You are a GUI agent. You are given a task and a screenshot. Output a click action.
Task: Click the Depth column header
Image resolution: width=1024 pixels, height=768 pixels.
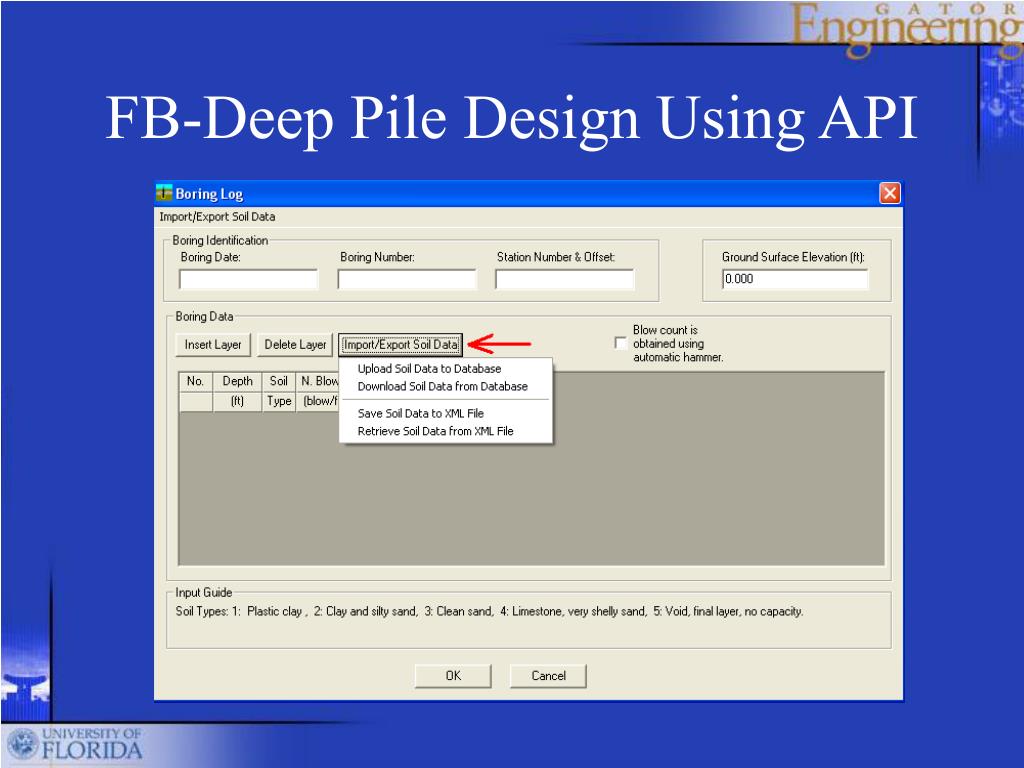237,391
